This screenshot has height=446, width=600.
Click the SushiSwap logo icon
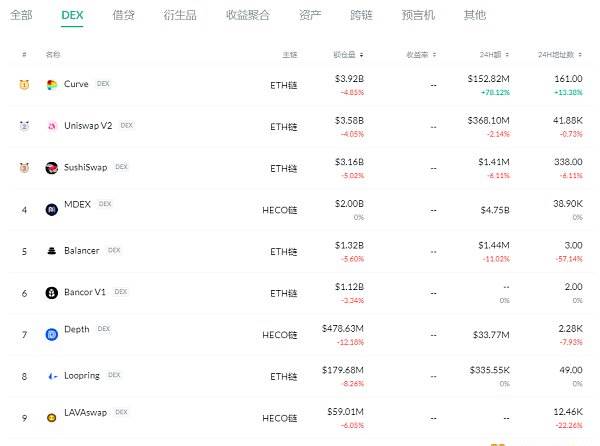52,168
